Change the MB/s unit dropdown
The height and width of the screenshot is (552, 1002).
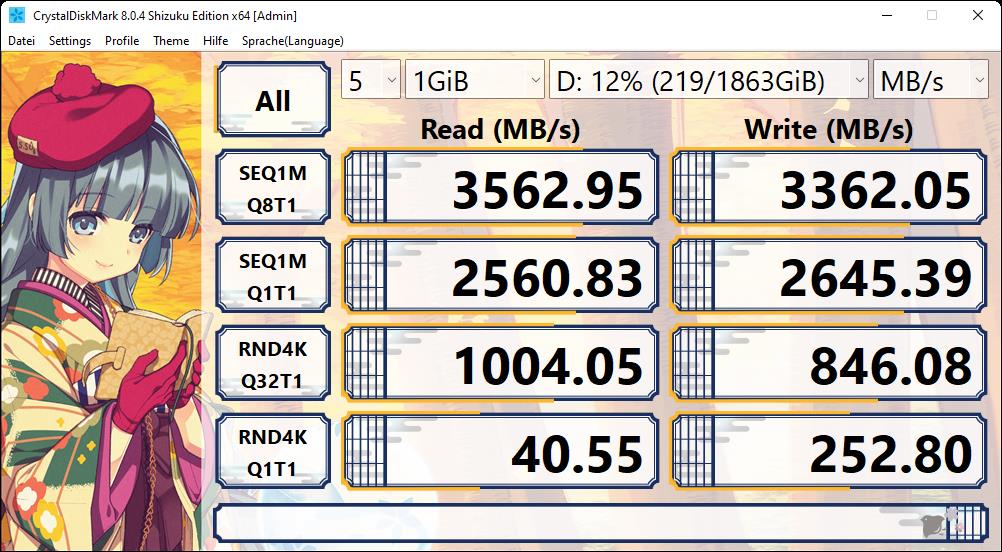tap(930, 81)
